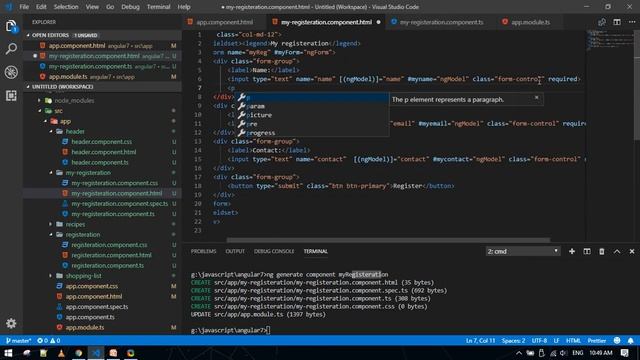Click the open changes icon in editor toolbar
Image resolution: width=640 pixels, height=360 pixels.
tap(602, 22)
